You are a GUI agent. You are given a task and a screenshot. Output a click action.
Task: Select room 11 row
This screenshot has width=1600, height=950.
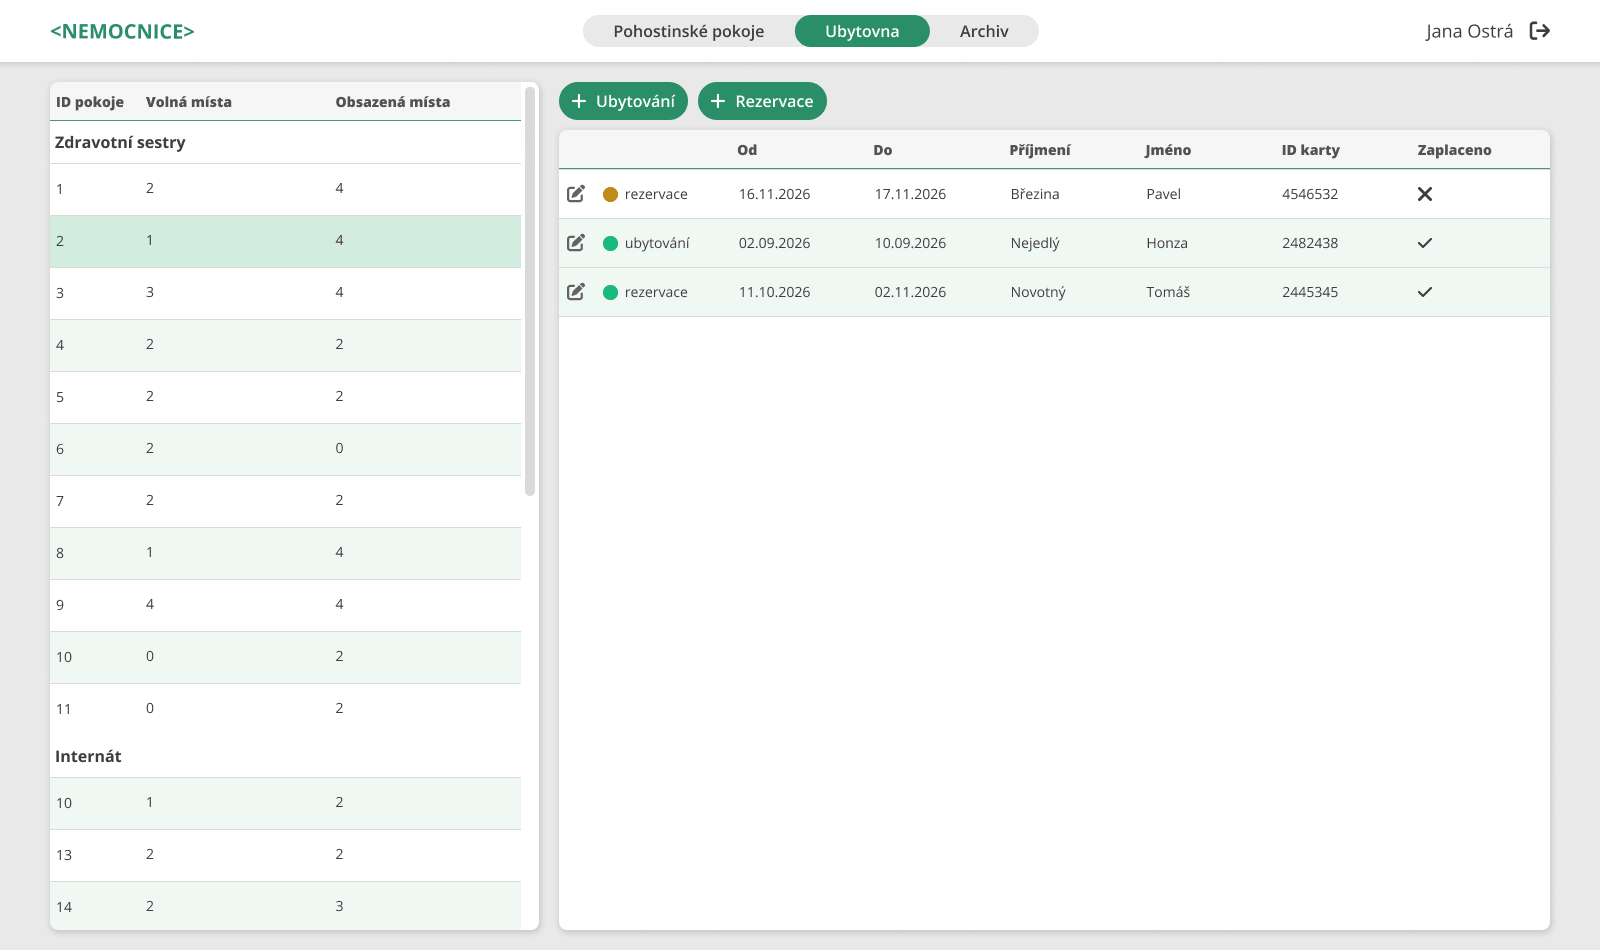tap(285, 709)
